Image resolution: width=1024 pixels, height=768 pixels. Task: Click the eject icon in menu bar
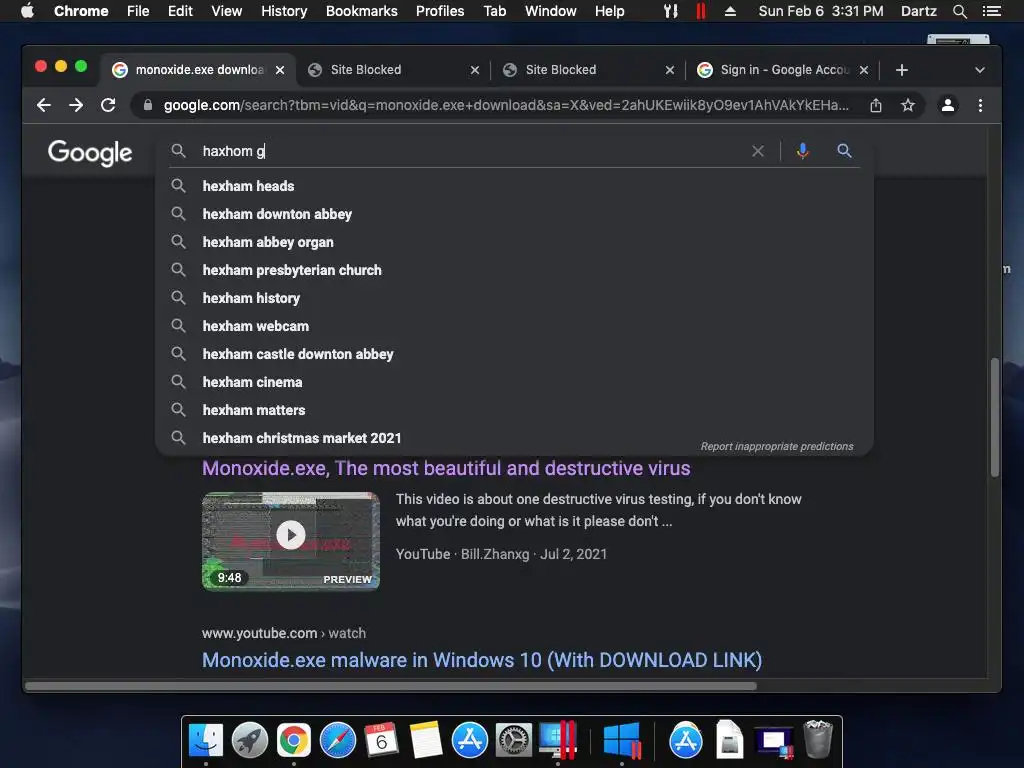tap(730, 11)
